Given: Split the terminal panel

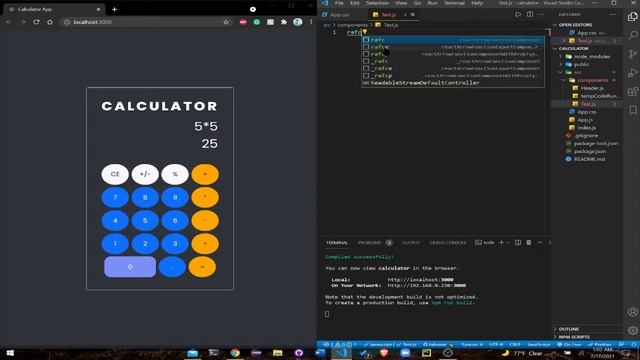Looking at the screenshot, I should point(518,242).
